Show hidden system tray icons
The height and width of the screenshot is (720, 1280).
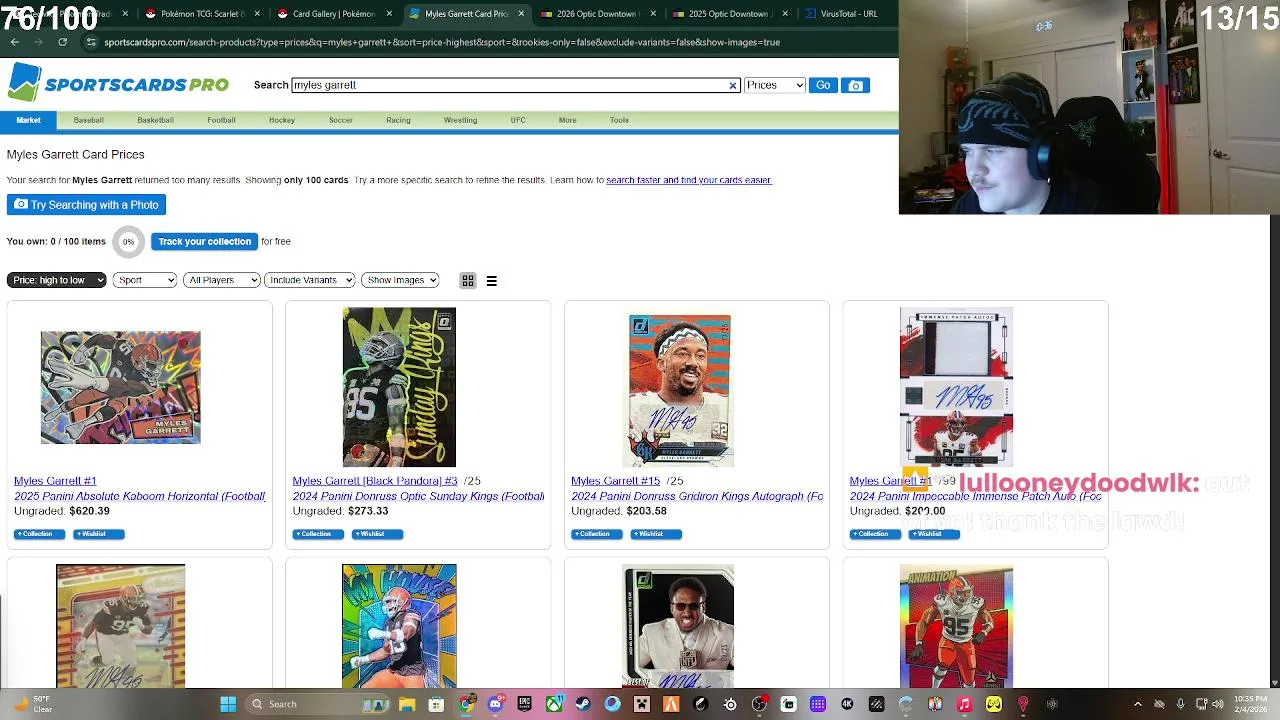[x=1137, y=704]
